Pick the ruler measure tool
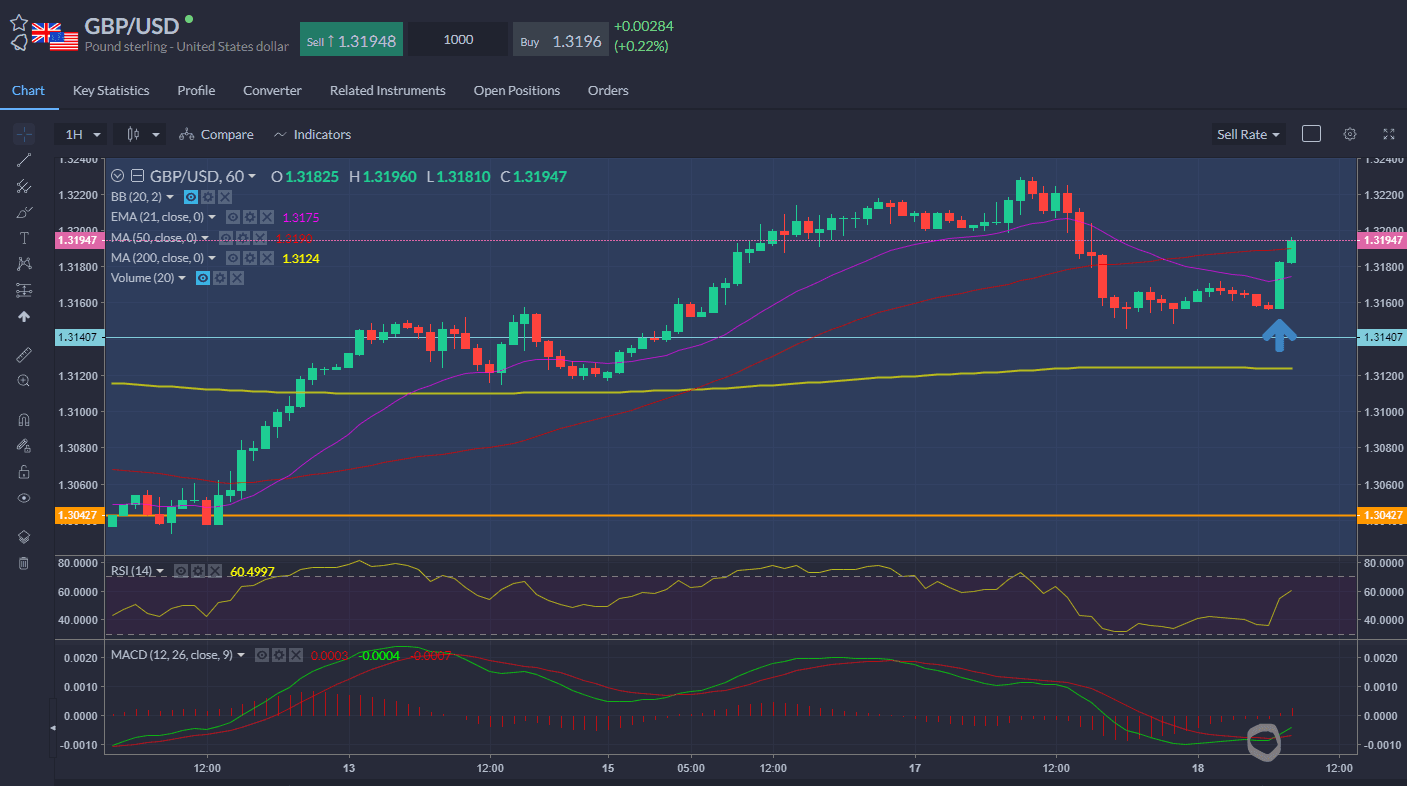This screenshot has width=1407, height=786. [x=24, y=355]
